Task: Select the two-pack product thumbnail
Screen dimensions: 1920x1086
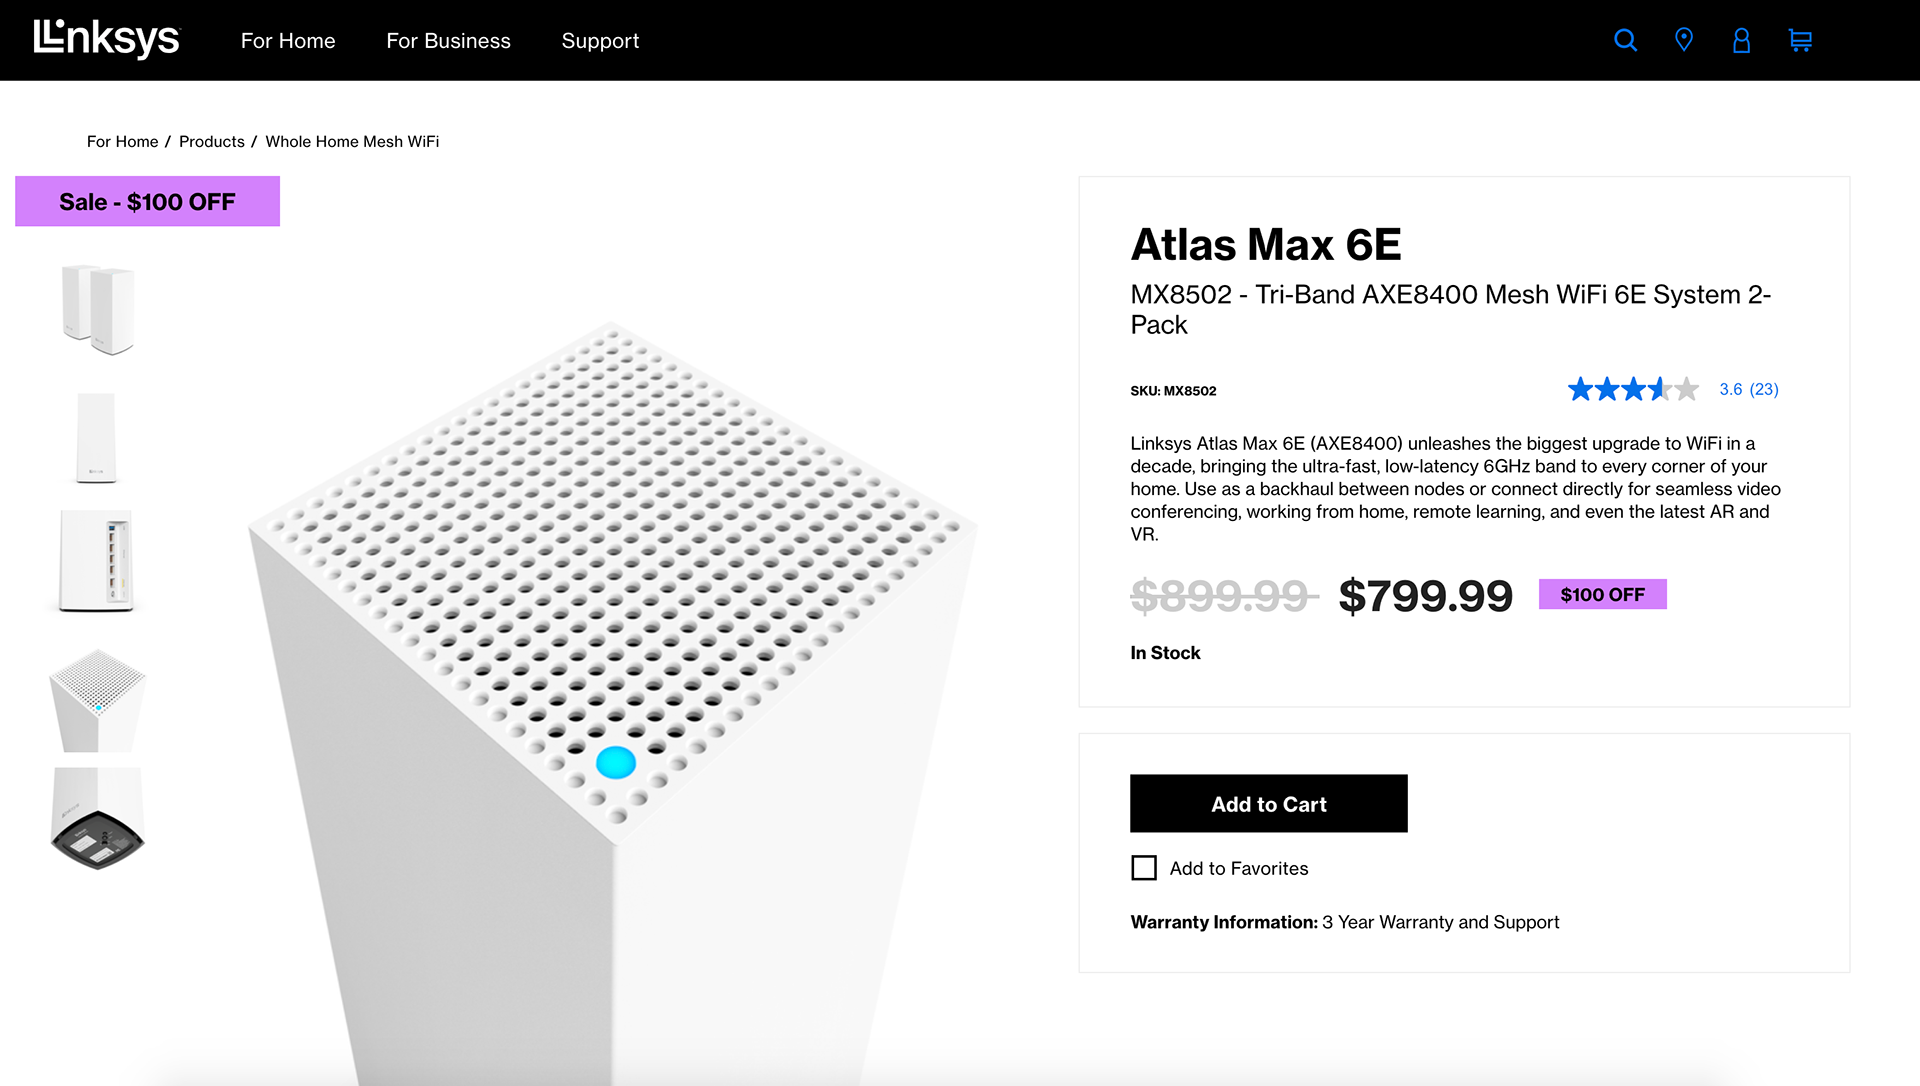Action: coord(97,309)
